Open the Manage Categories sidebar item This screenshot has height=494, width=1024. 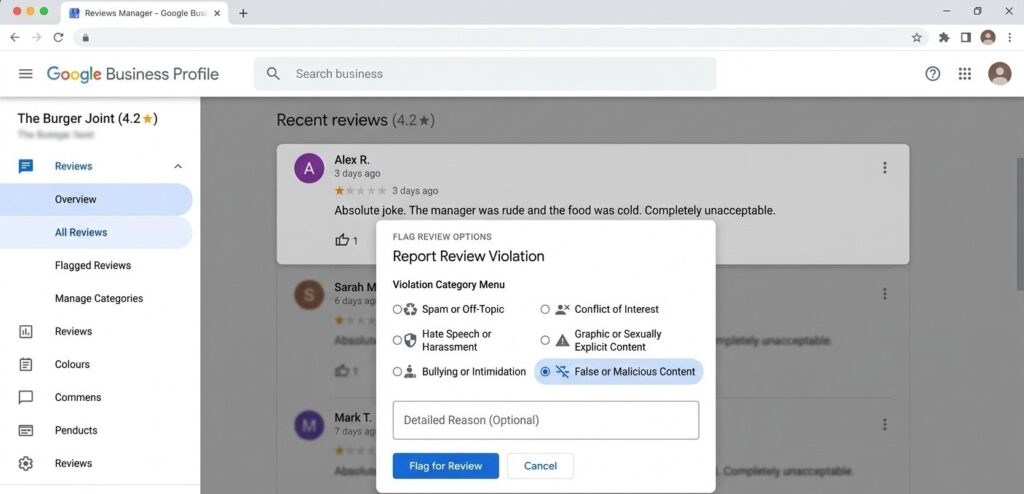(x=99, y=299)
